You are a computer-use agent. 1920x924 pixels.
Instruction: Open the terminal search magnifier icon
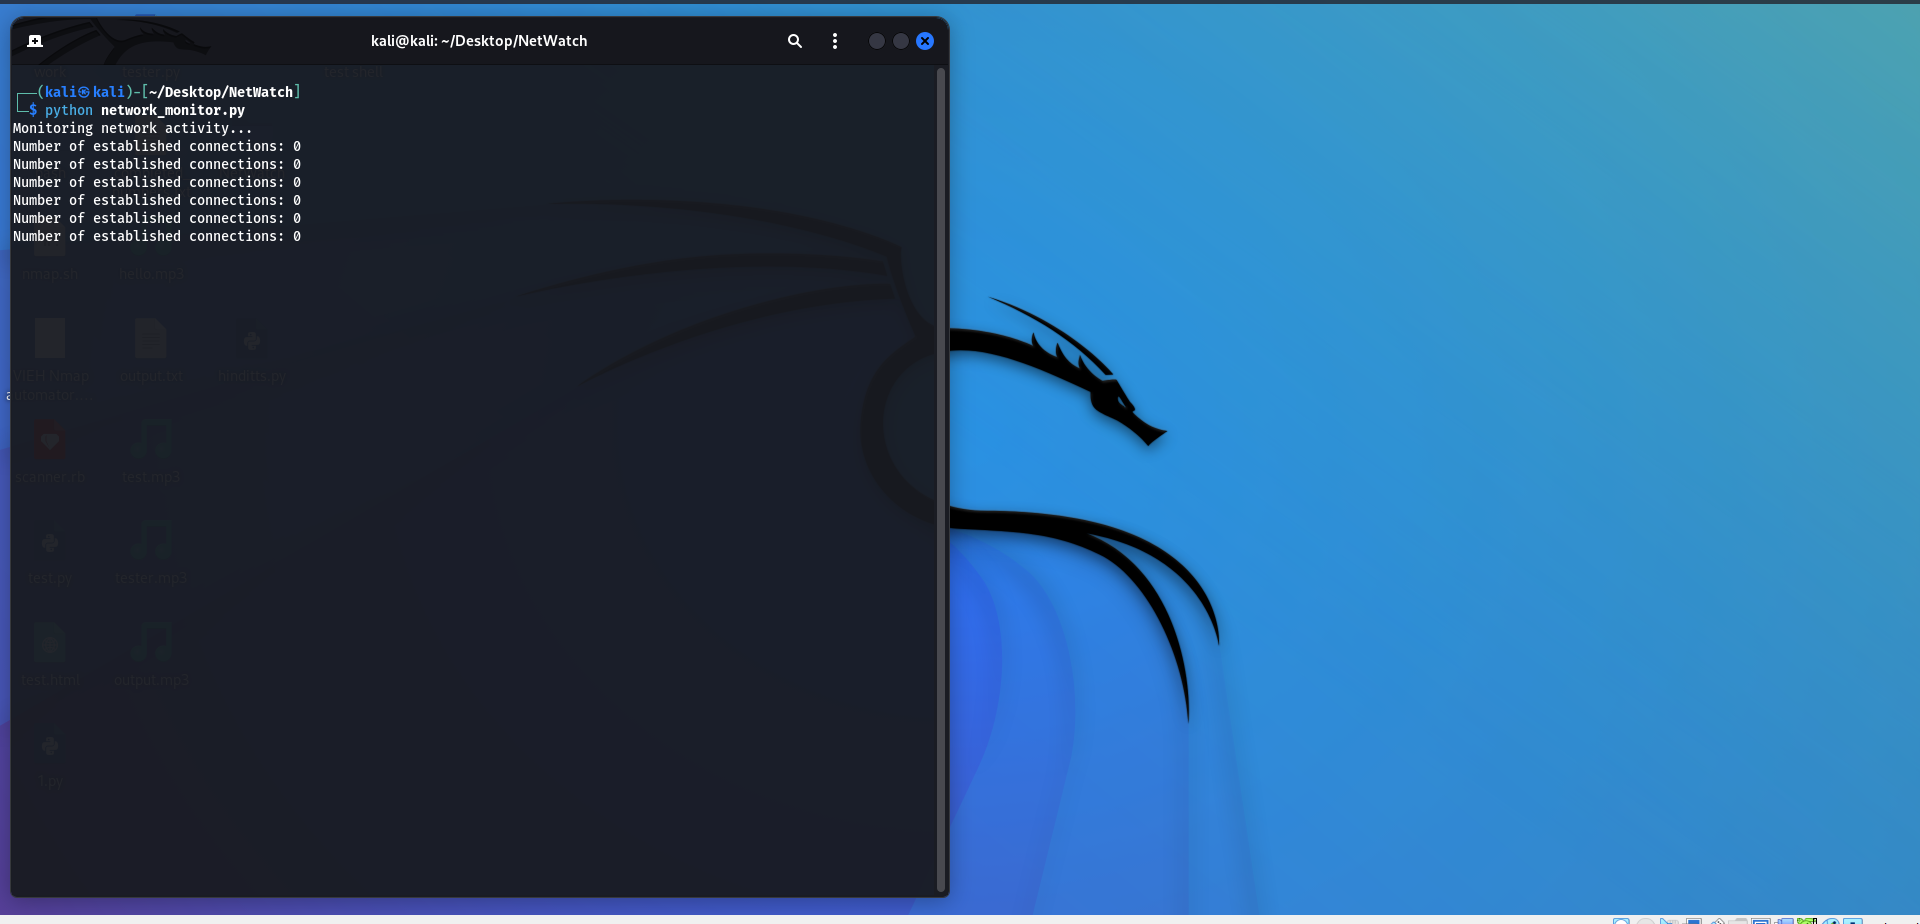point(795,41)
